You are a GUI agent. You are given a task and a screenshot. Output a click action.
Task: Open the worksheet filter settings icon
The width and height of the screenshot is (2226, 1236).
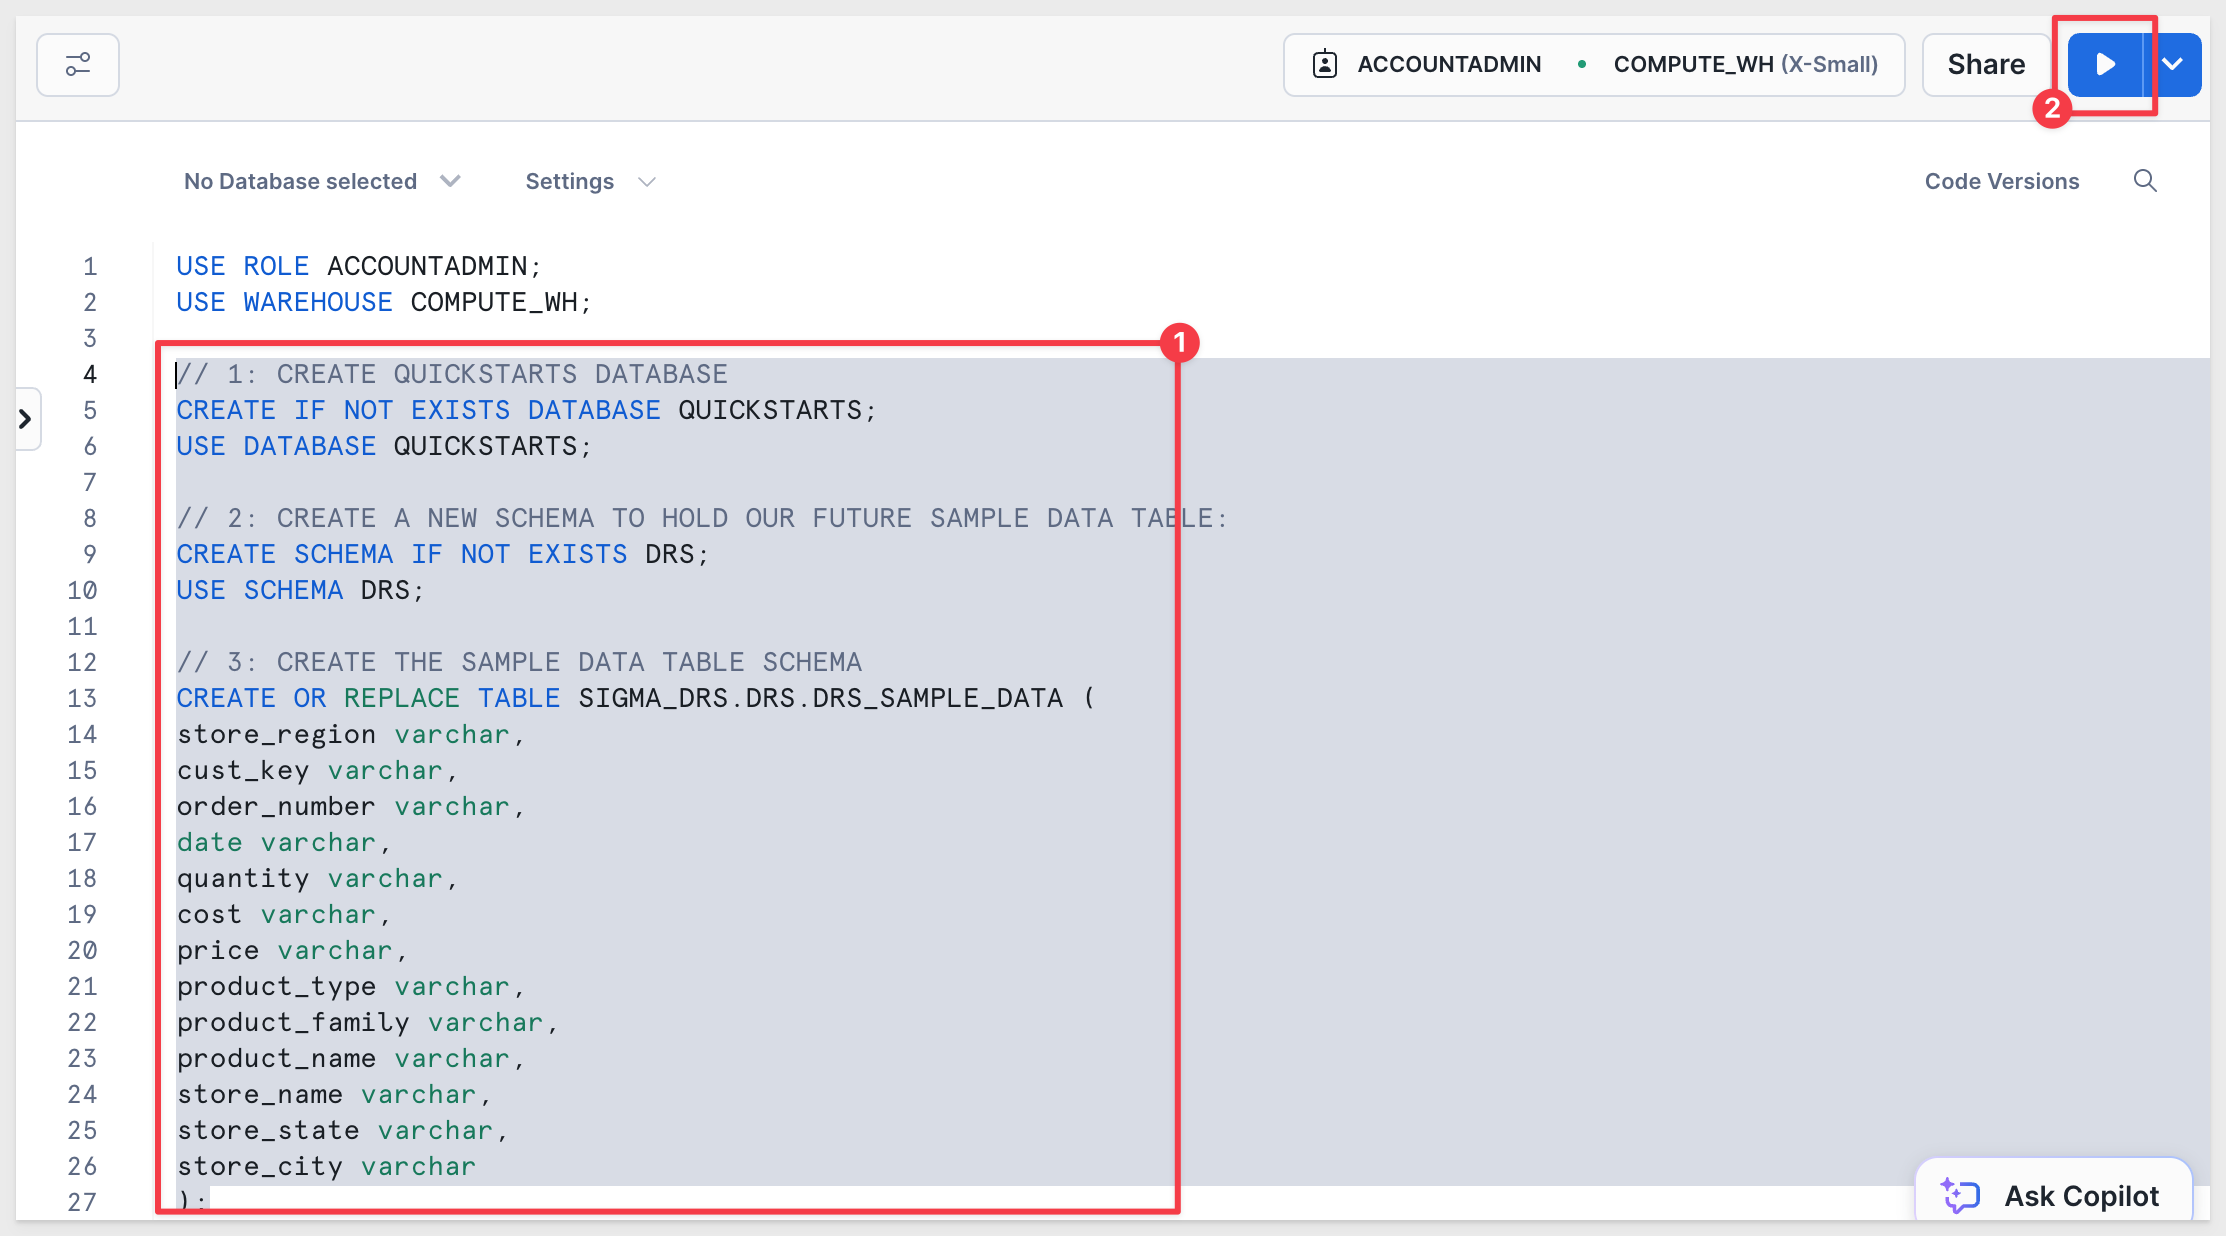[78, 65]
